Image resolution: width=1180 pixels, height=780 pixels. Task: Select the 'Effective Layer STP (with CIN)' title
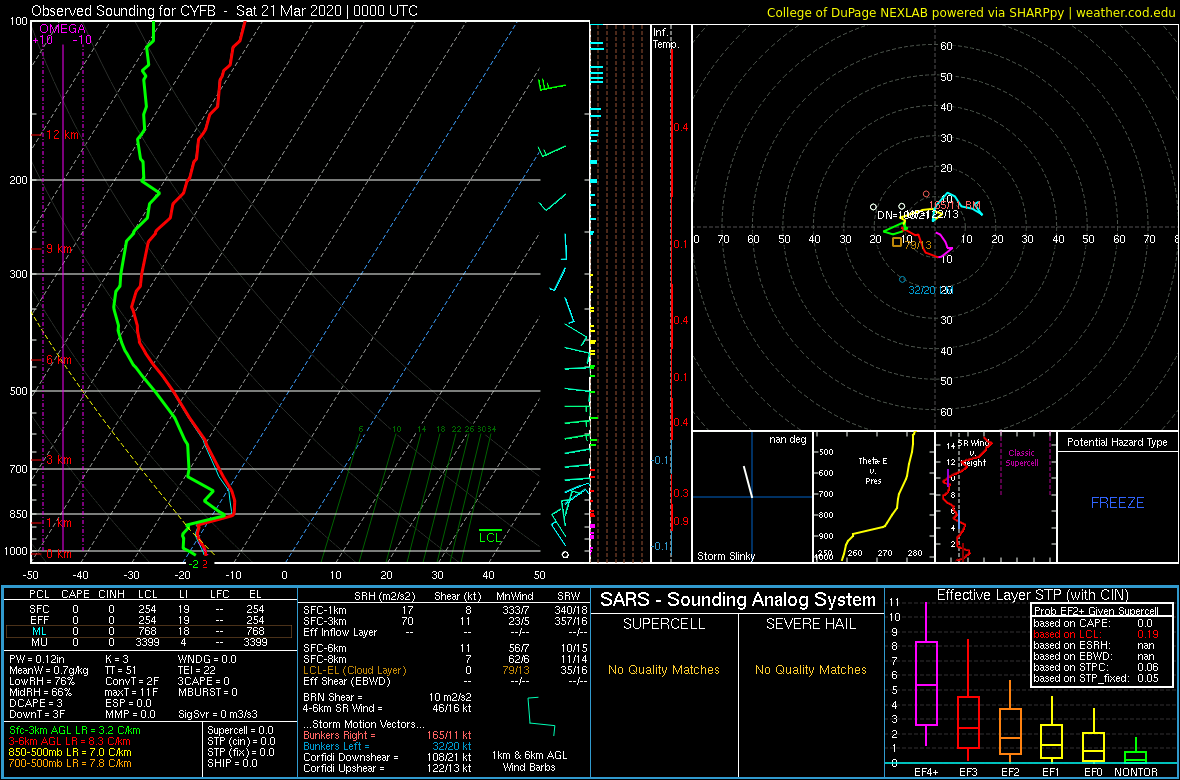coord(1032,595)
